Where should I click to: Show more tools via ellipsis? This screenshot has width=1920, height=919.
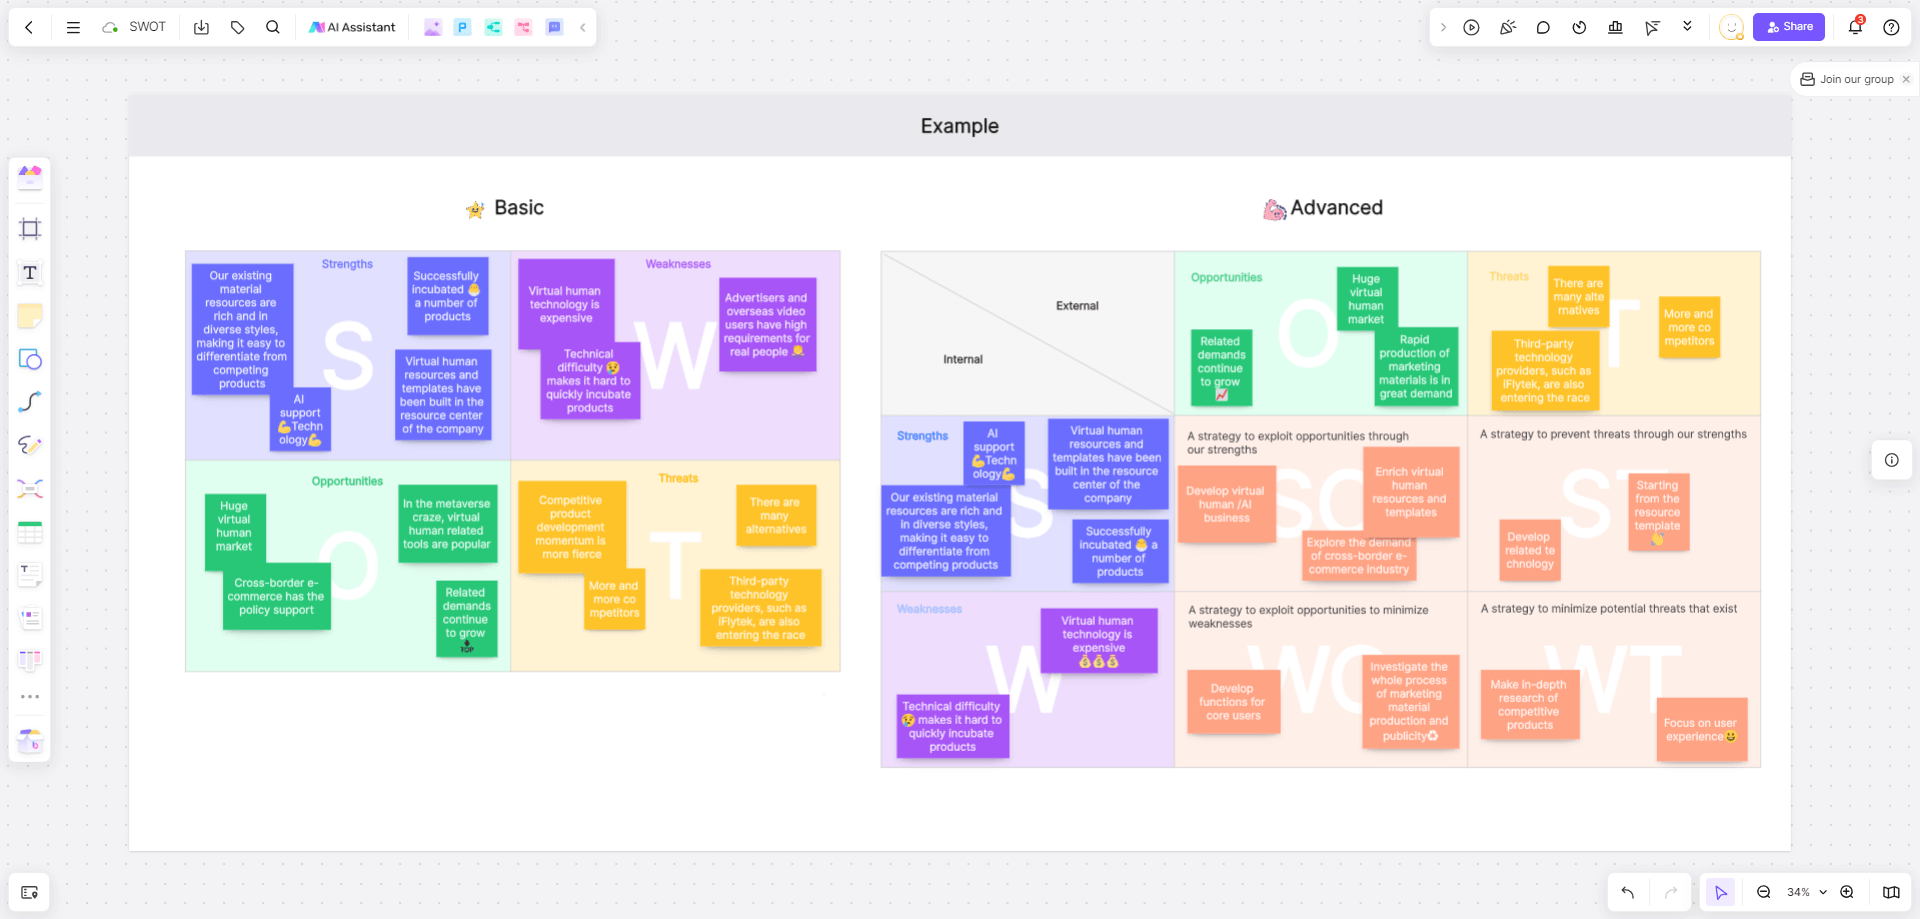(30, 697)
